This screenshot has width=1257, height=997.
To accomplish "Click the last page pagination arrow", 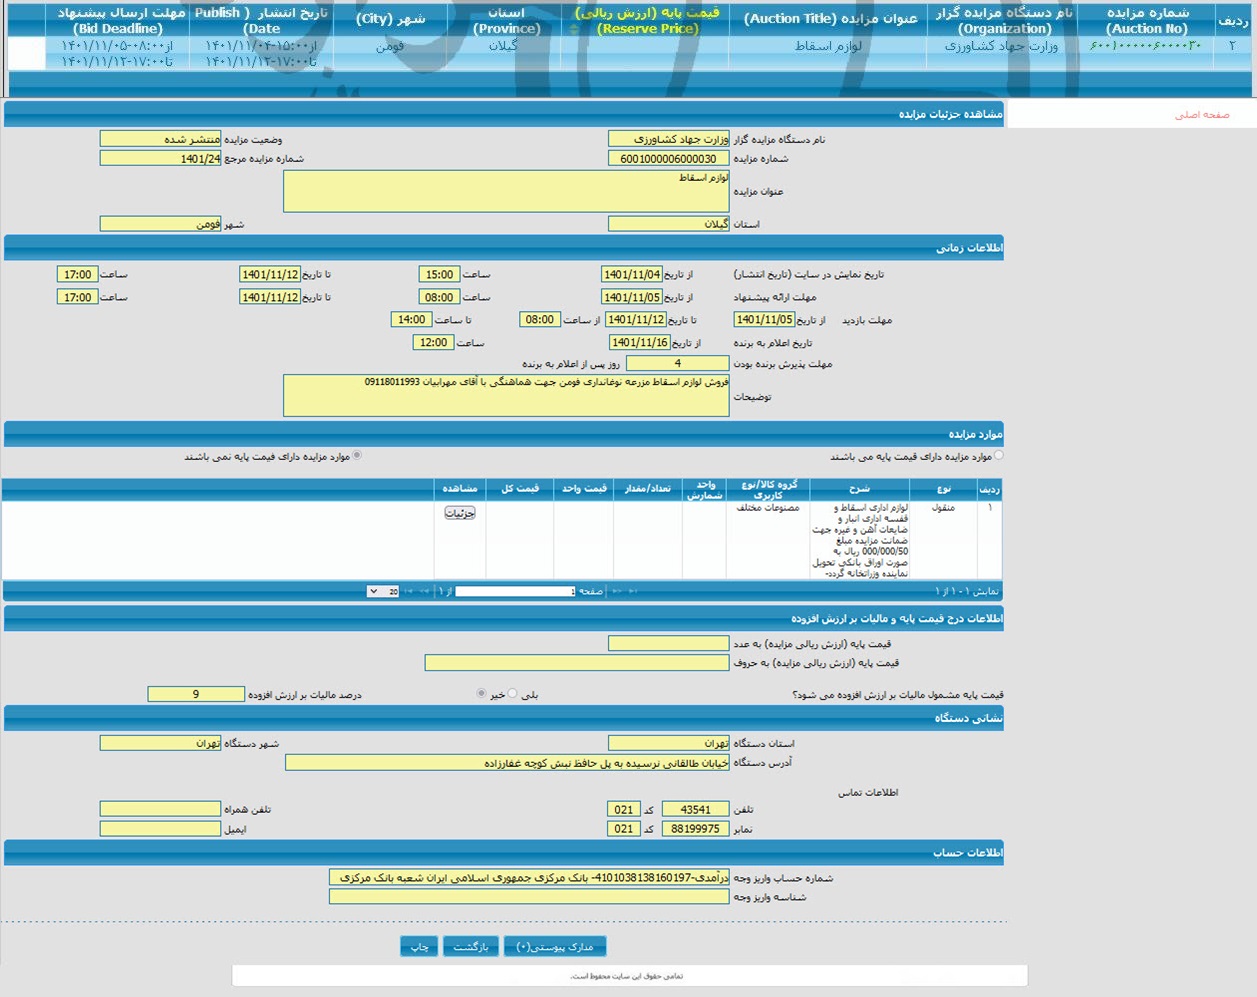I will [409, 591].
